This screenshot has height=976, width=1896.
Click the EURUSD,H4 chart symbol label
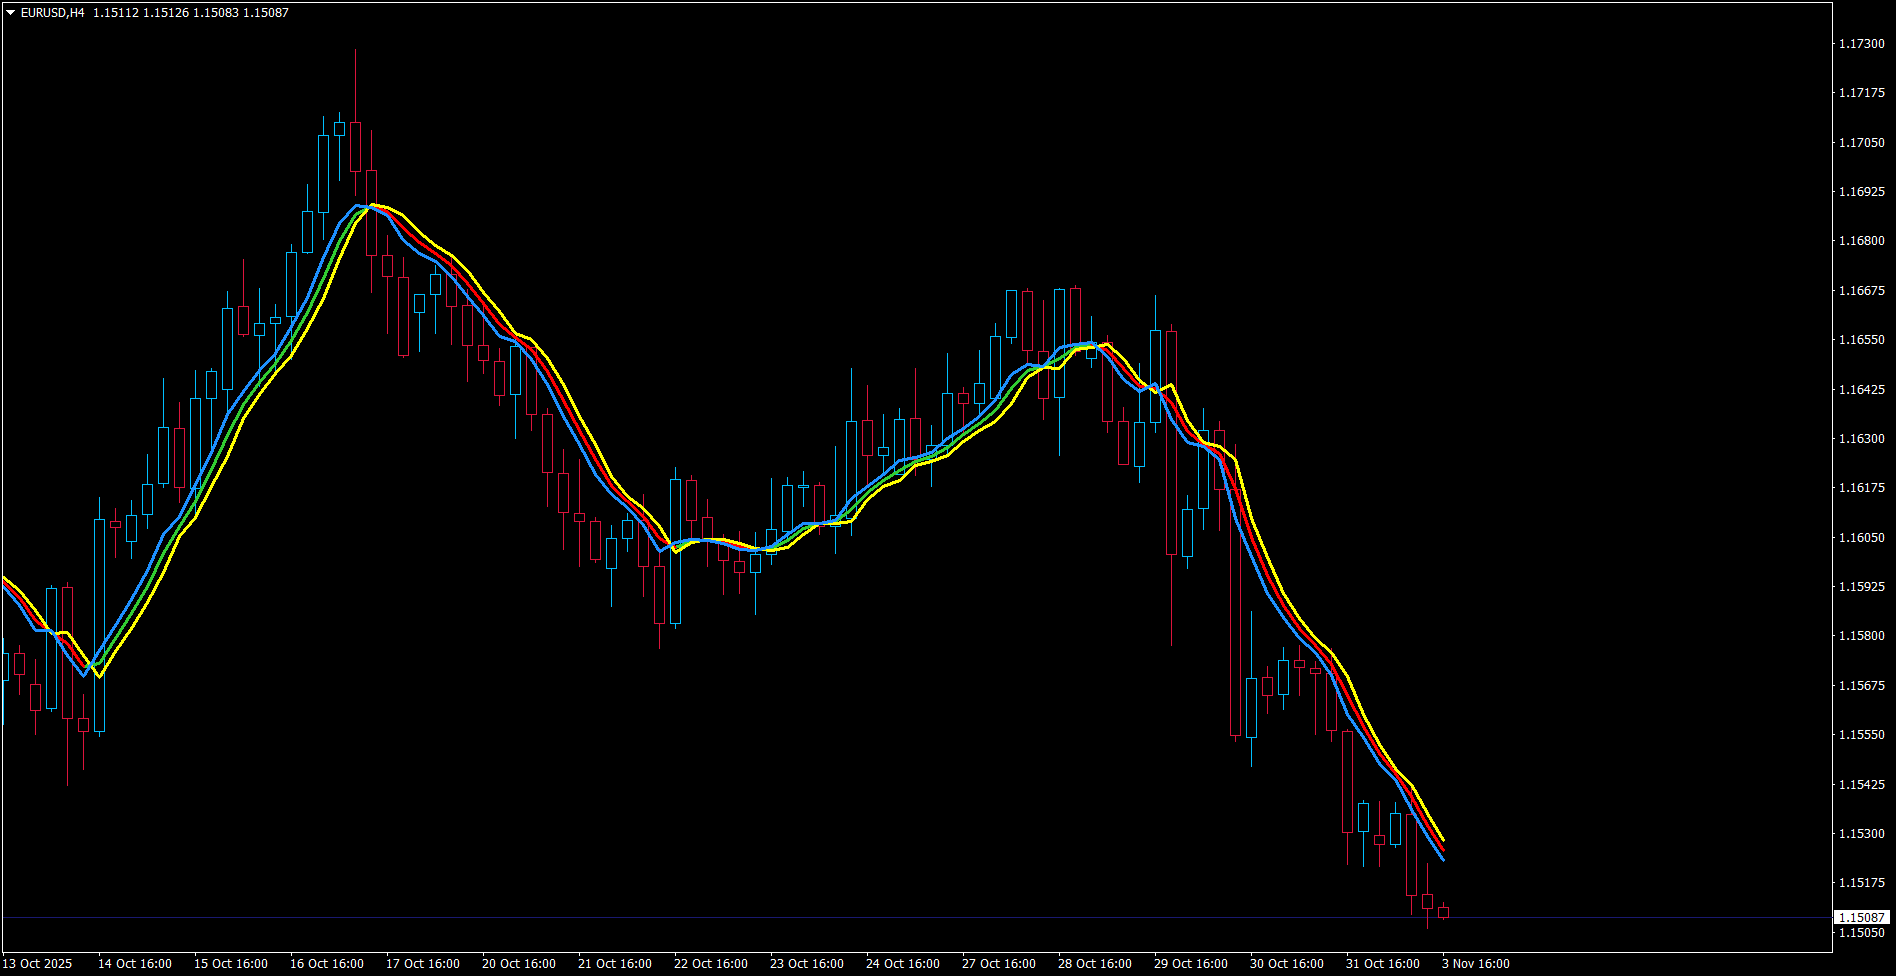coord(52,13)
